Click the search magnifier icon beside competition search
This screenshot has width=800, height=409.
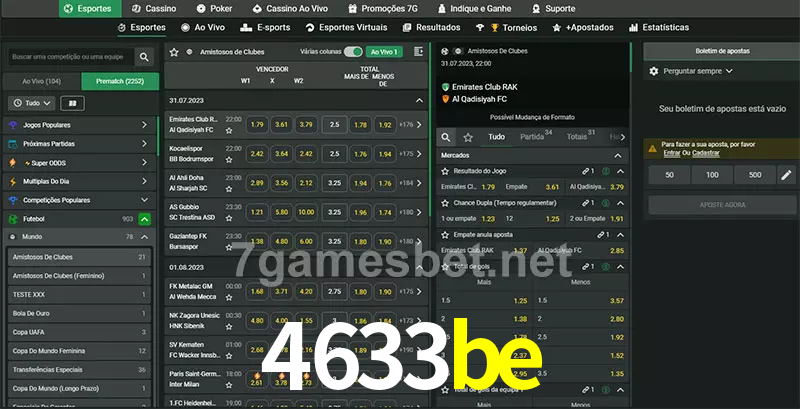pyautogui.click(x=144, y=57)
